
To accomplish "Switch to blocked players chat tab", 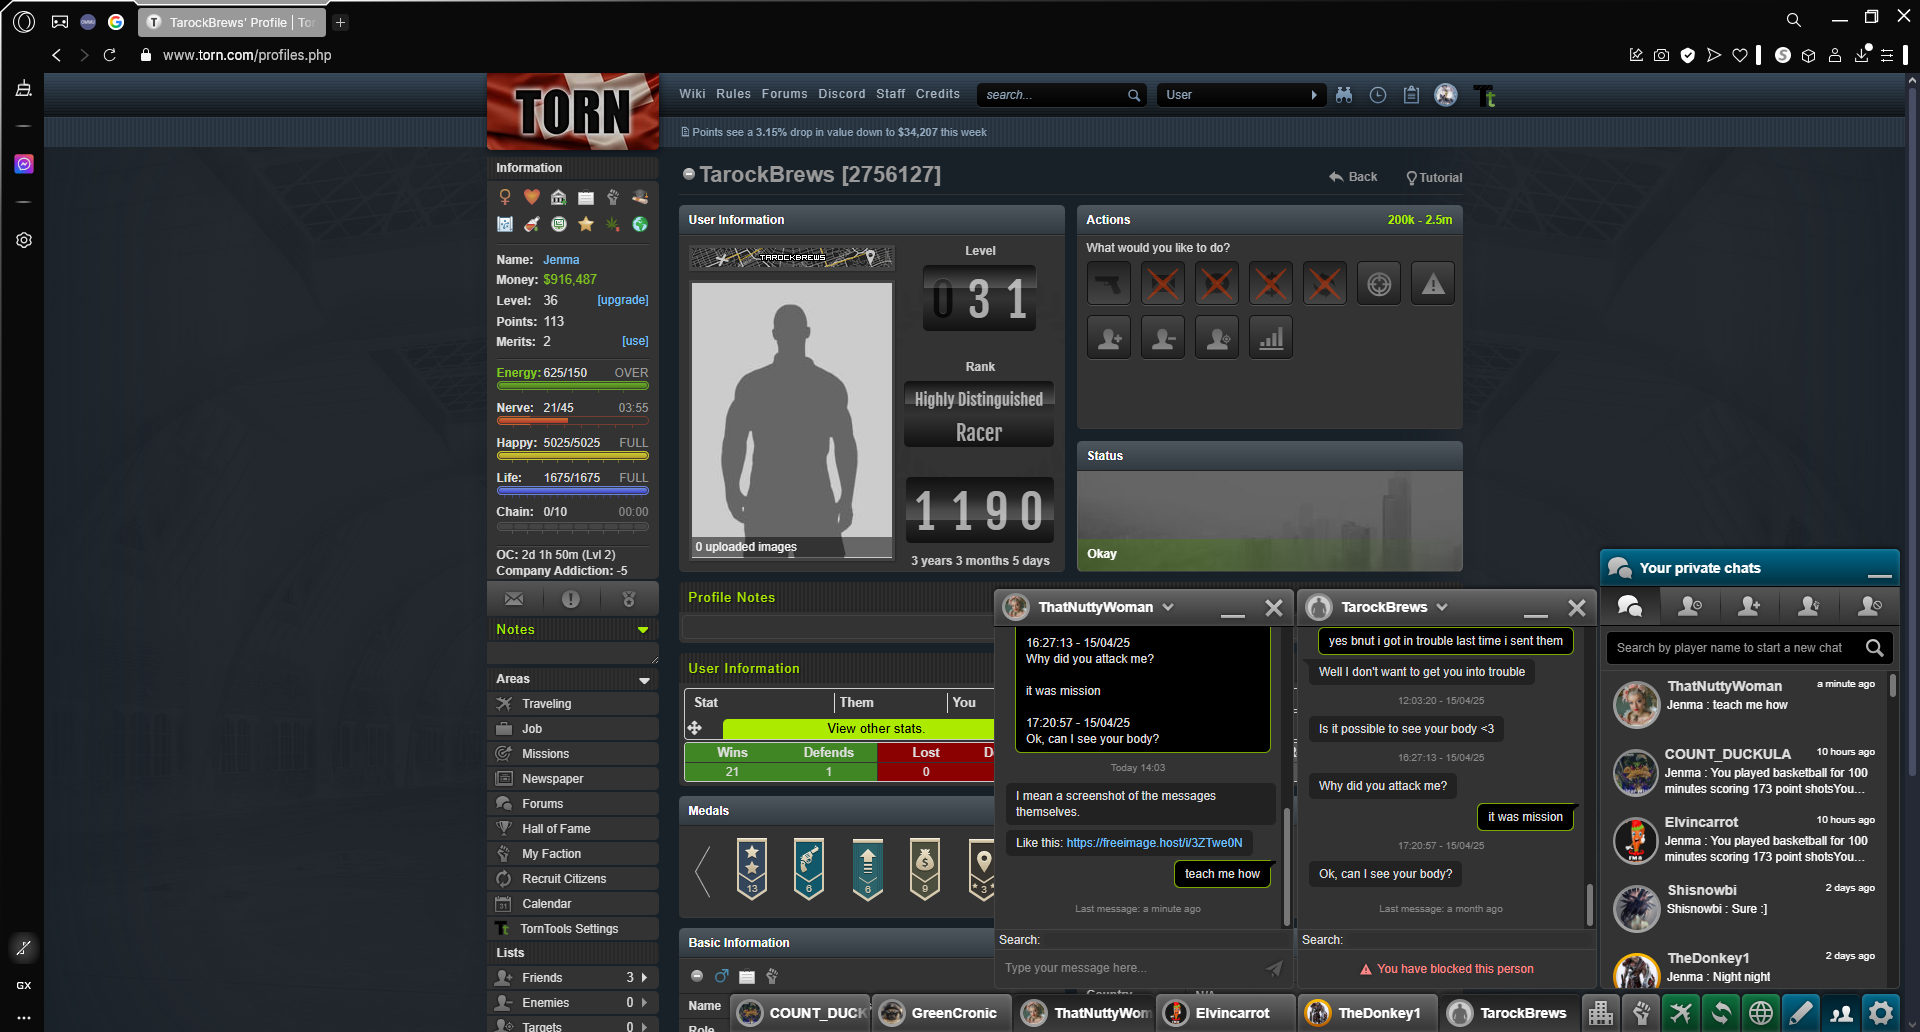I will click(x=1869, y=606).
